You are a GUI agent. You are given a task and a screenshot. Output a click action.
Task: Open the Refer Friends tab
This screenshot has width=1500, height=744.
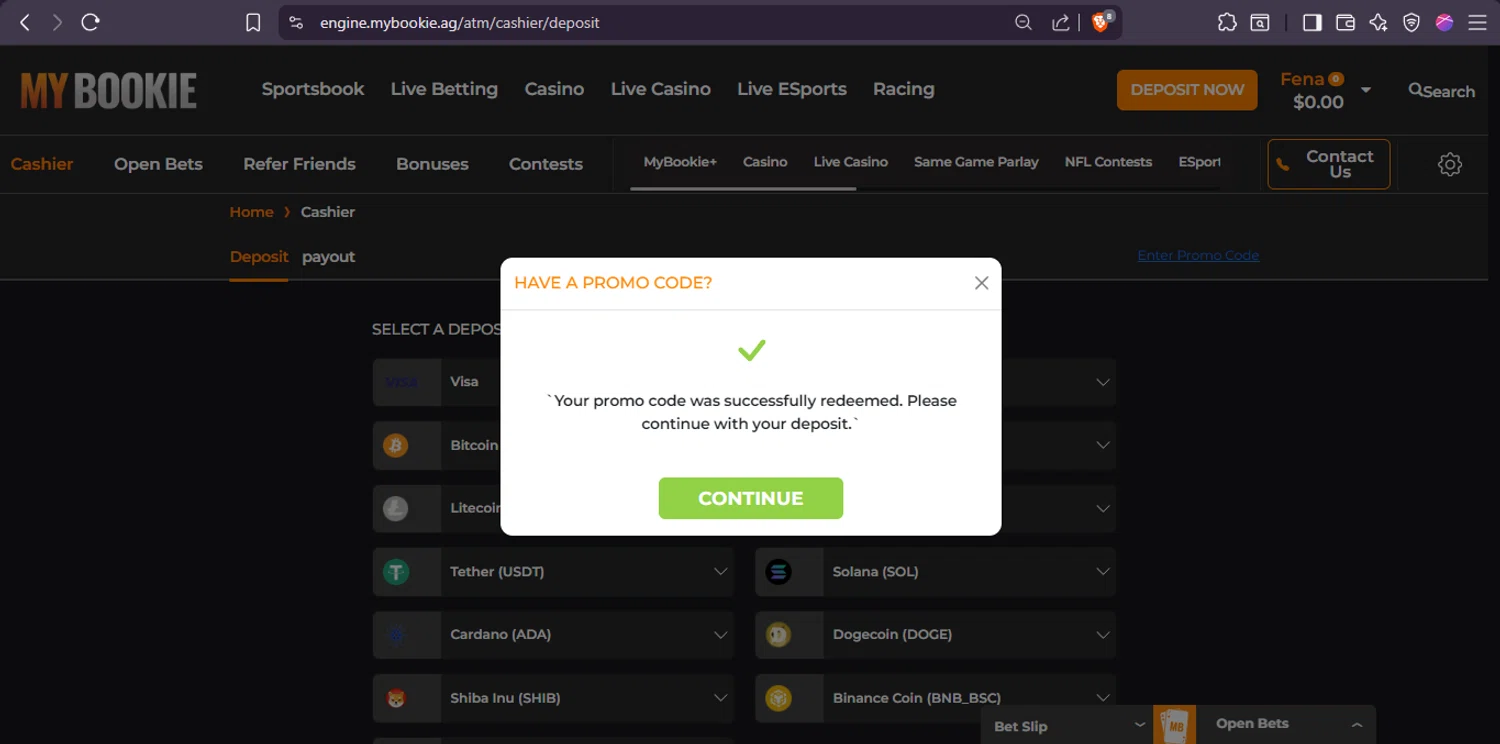(299, 164)
